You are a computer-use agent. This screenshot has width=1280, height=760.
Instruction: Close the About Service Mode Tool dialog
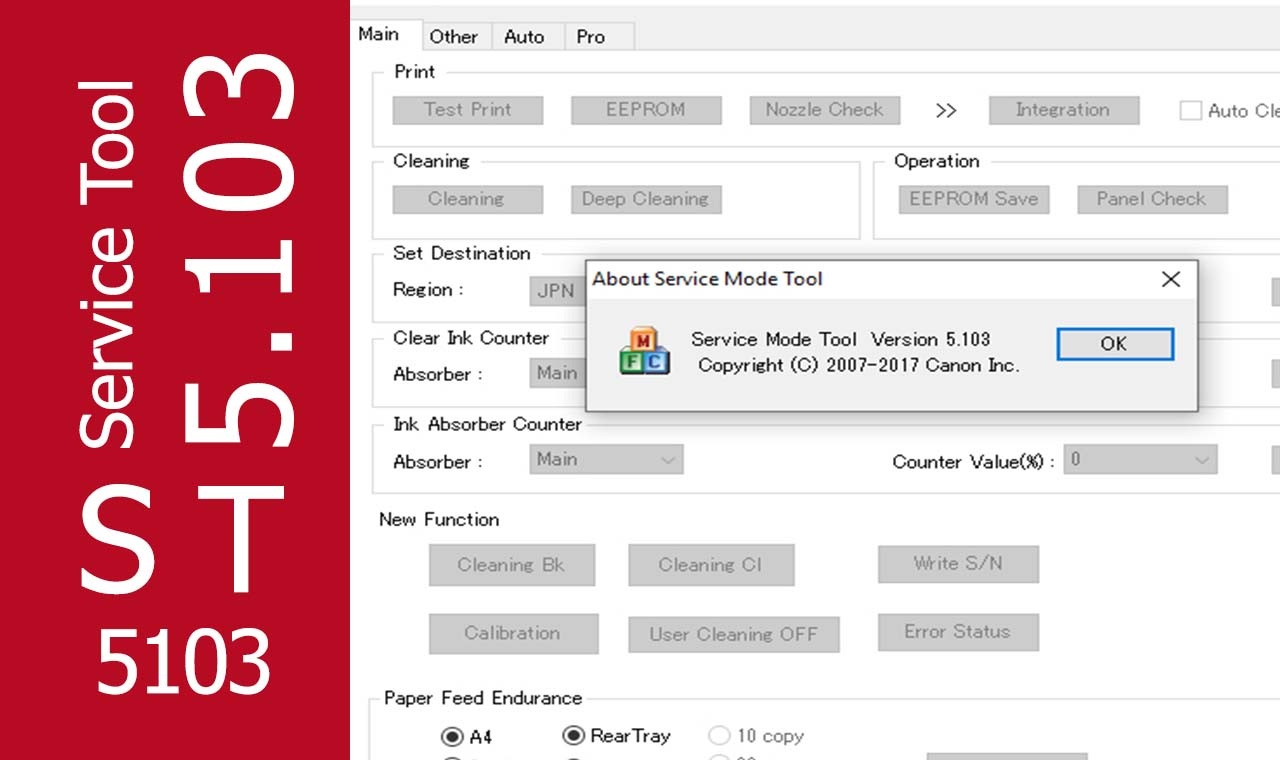point(1171,280)
